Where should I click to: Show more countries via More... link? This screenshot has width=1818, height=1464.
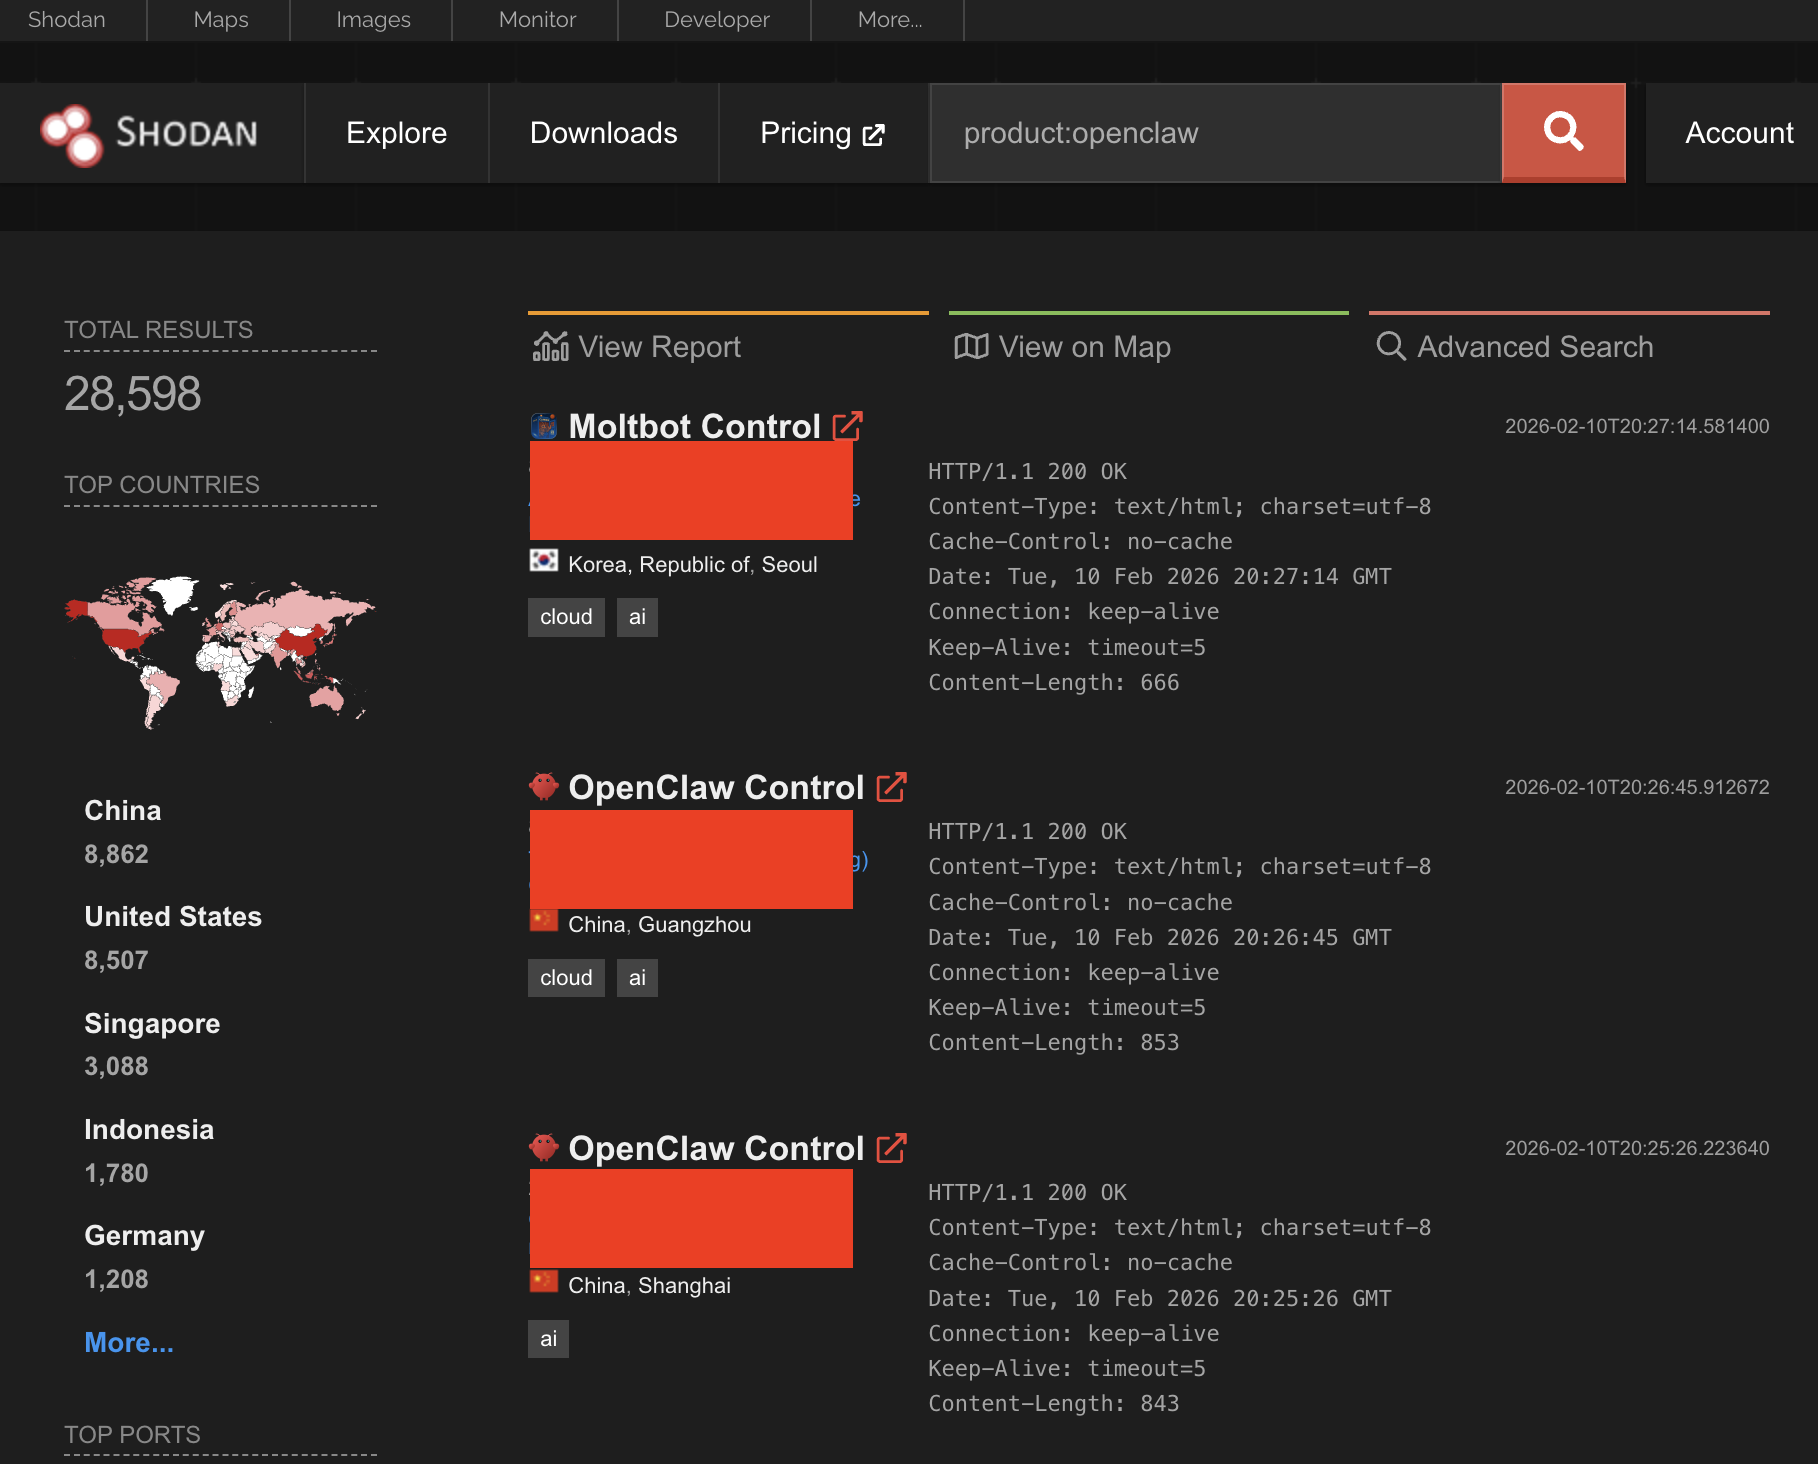[129, 1342]
